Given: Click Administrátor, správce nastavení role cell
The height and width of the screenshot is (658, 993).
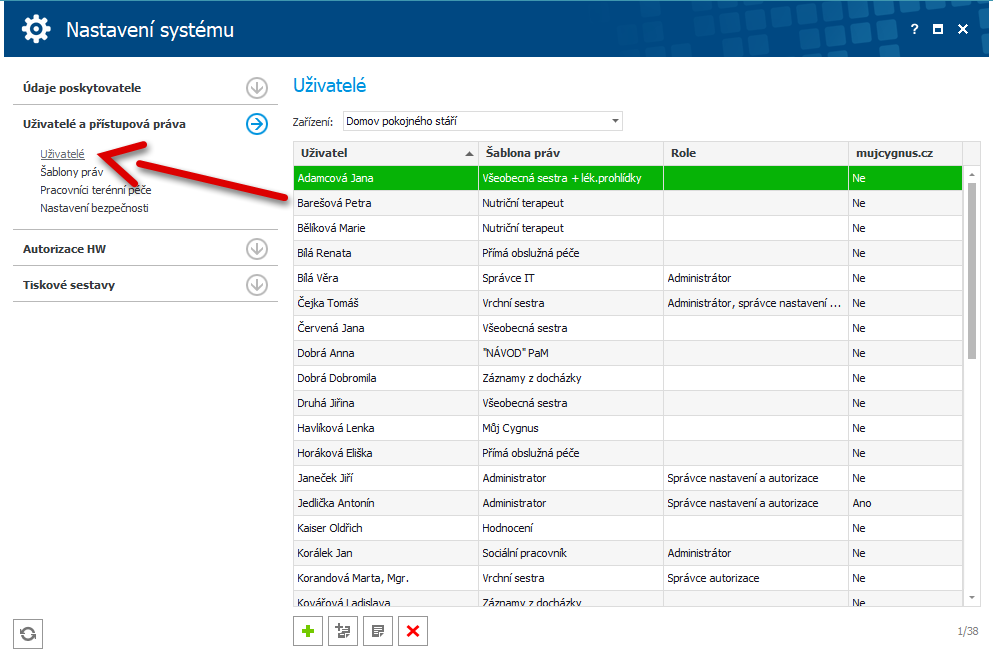Looking at the screenshot, I should tap(756, 303).
